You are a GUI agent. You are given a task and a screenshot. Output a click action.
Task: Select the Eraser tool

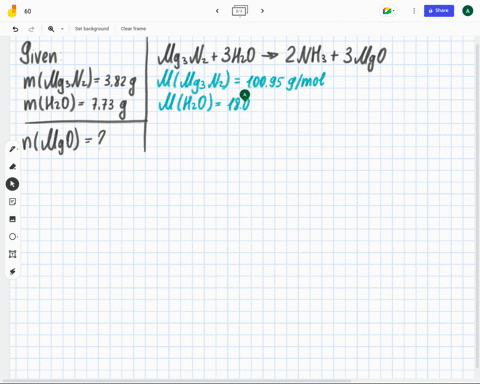click(13, 166)
